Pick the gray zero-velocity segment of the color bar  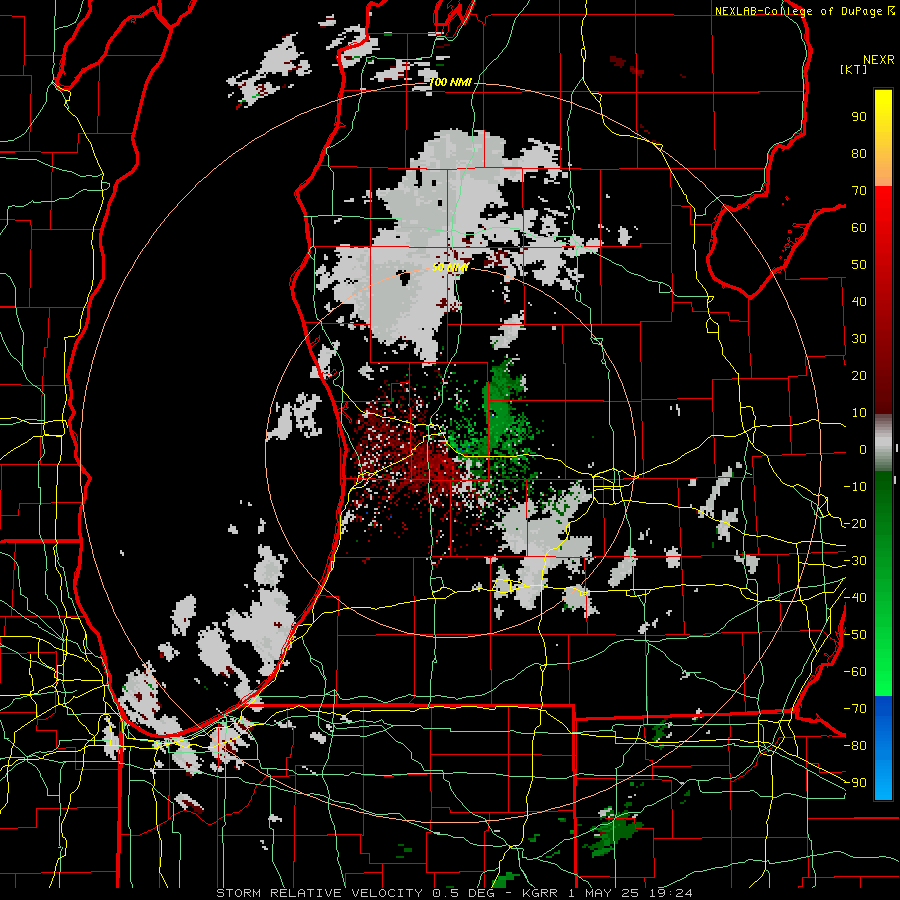(883, 442)
